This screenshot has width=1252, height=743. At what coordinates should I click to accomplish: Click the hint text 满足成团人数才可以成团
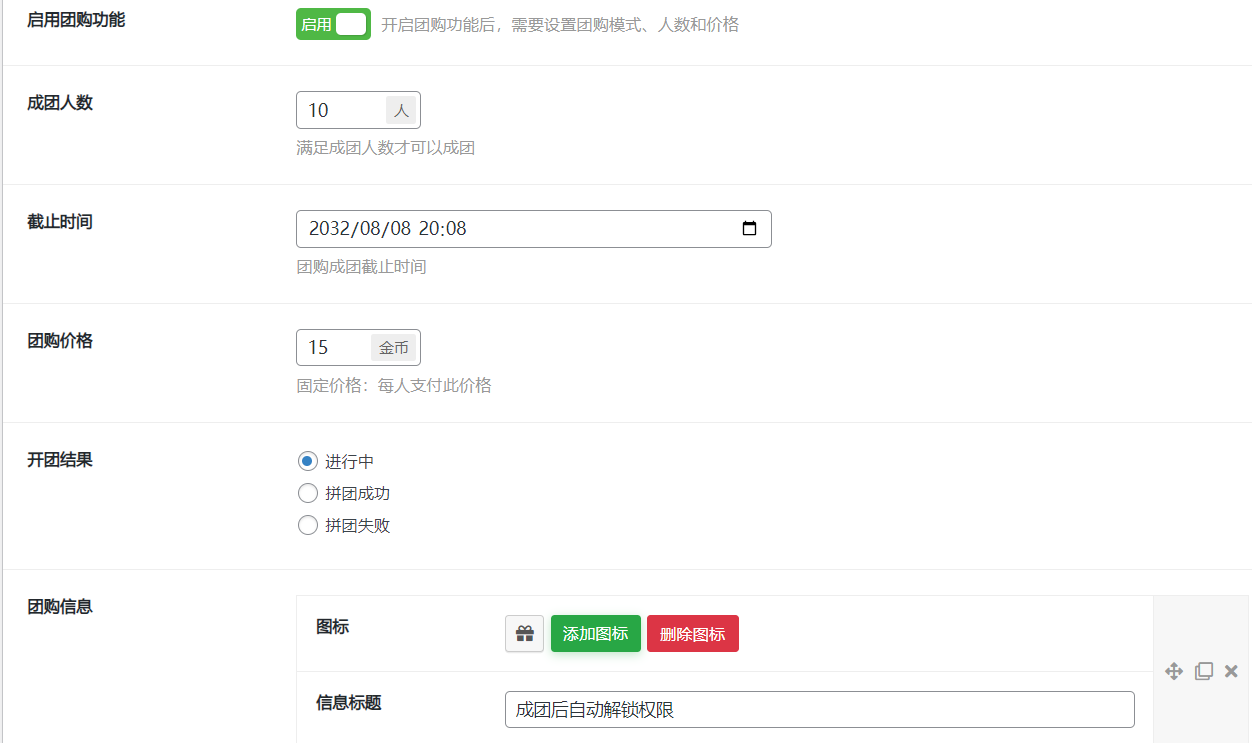385,148
